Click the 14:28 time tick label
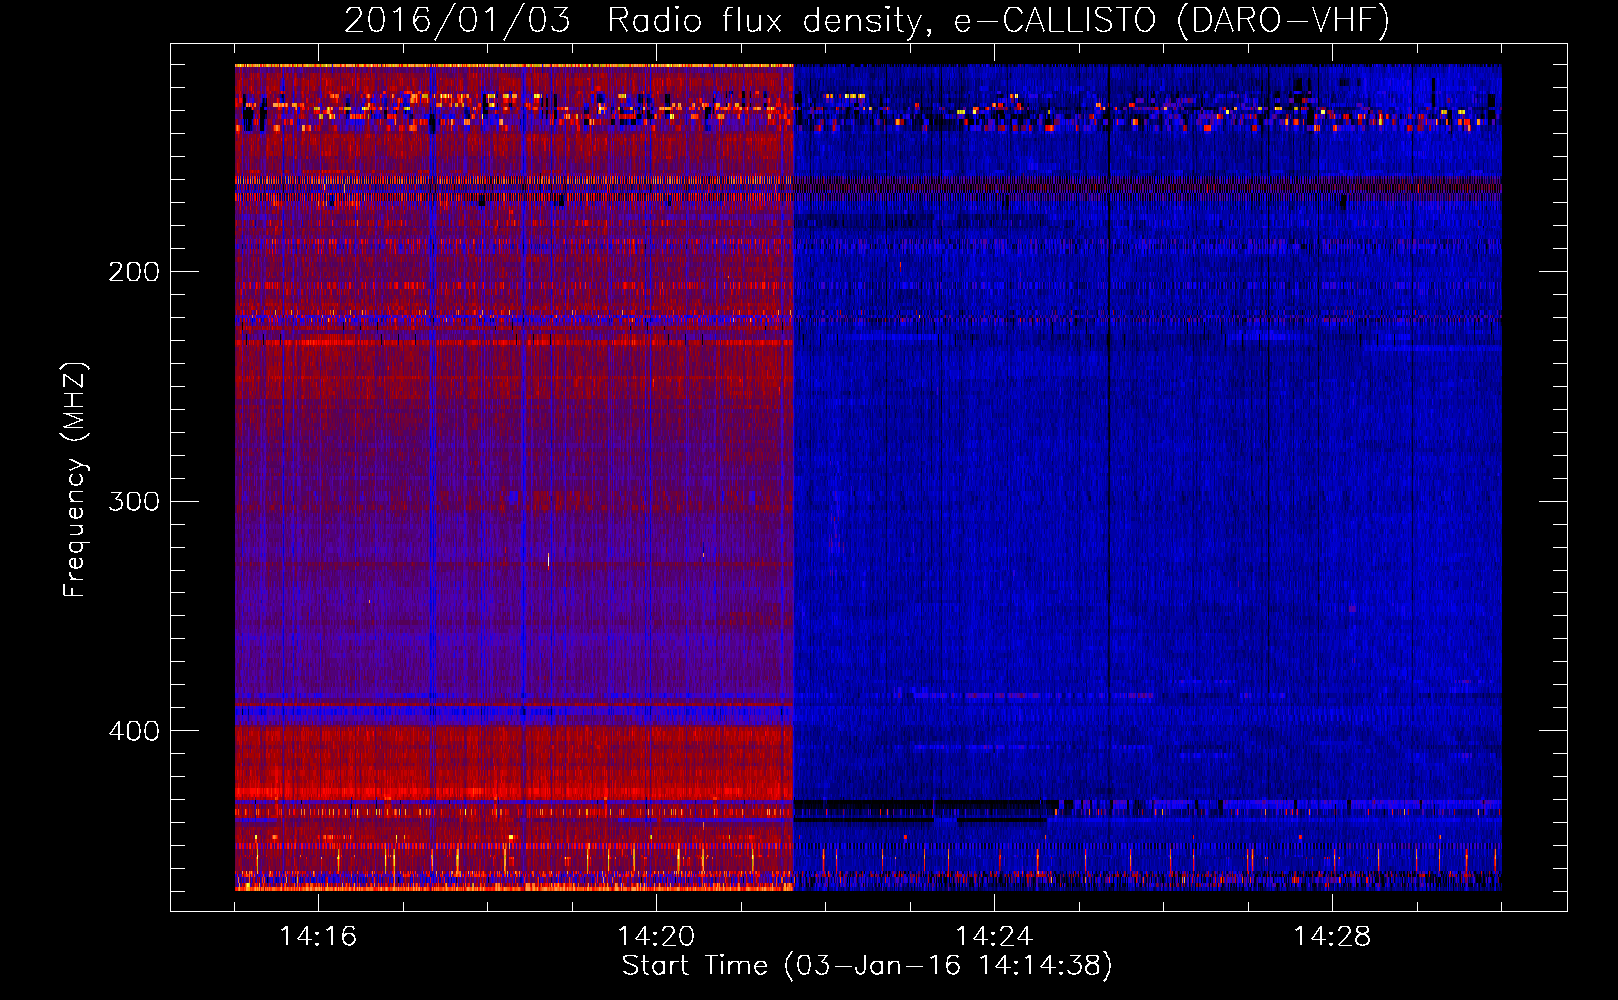The image size is (1618, 1000). (x=1332, y=936)
